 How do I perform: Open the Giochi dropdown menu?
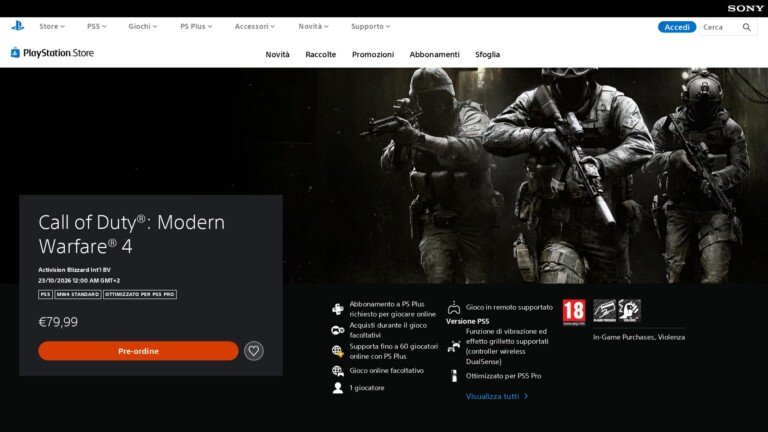pyautogui.click(x=143, y=26)
